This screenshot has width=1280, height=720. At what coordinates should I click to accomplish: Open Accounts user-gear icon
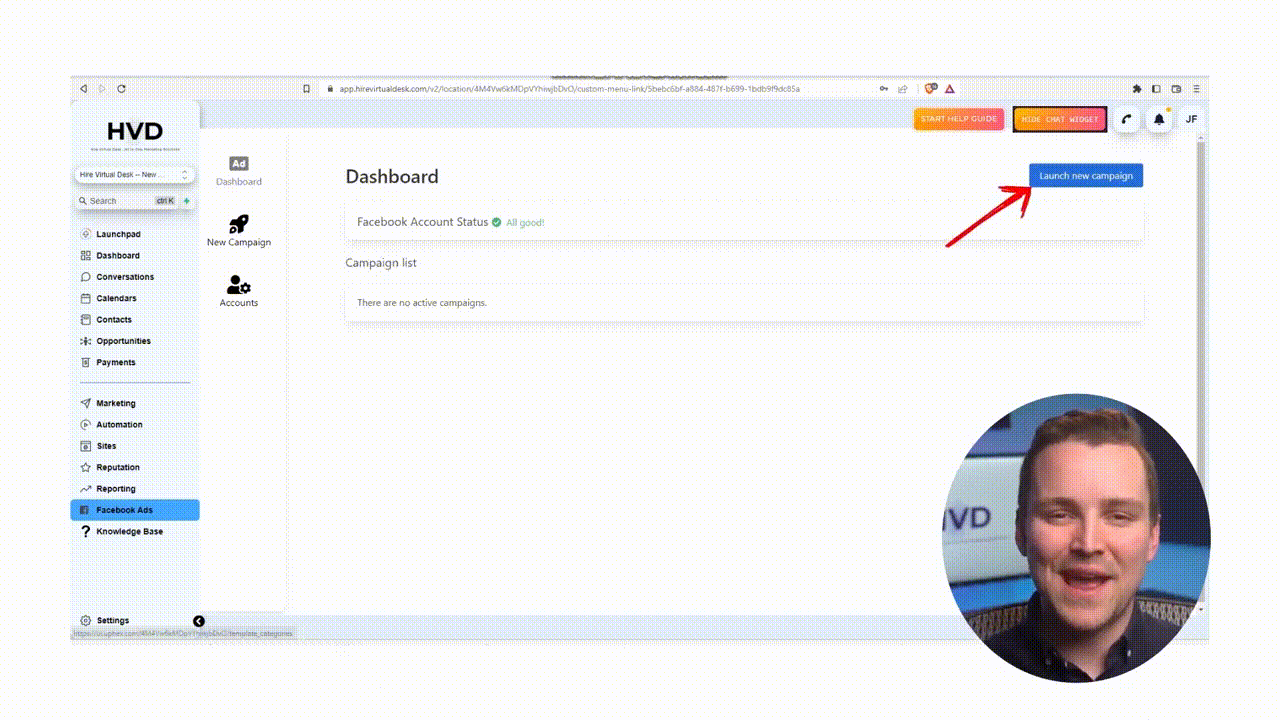click(239, 285)
